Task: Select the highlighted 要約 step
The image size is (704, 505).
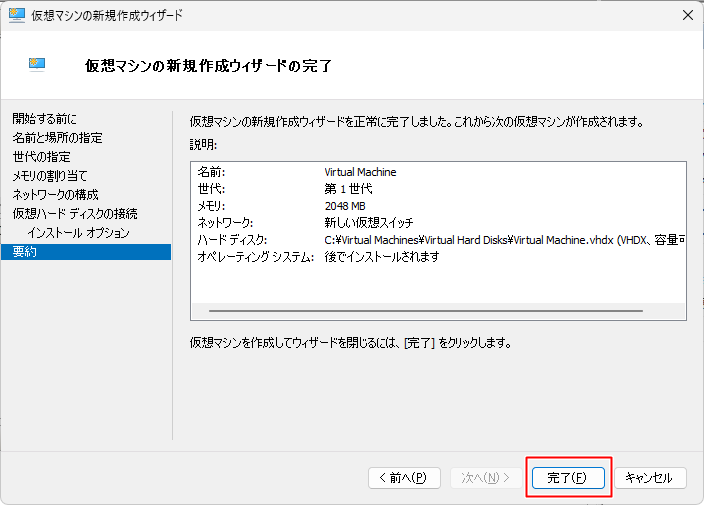Action: (25, 252)
